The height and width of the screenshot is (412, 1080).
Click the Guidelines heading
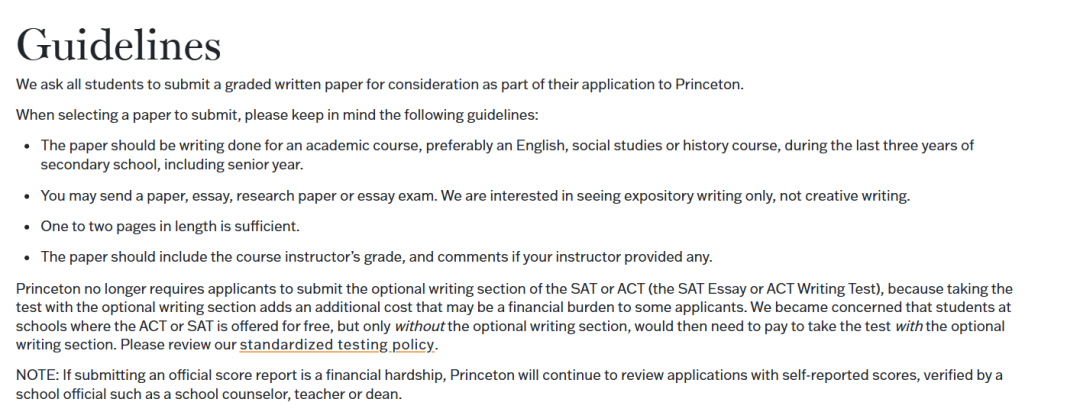(x=118, y=45)
